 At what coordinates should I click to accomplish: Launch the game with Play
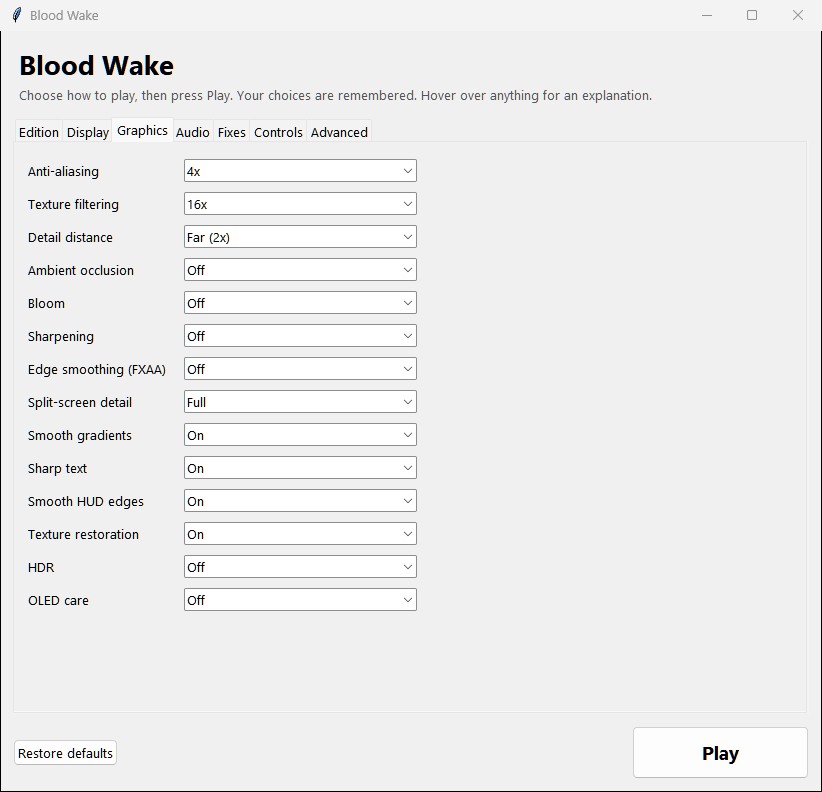(x=720, y=753)
